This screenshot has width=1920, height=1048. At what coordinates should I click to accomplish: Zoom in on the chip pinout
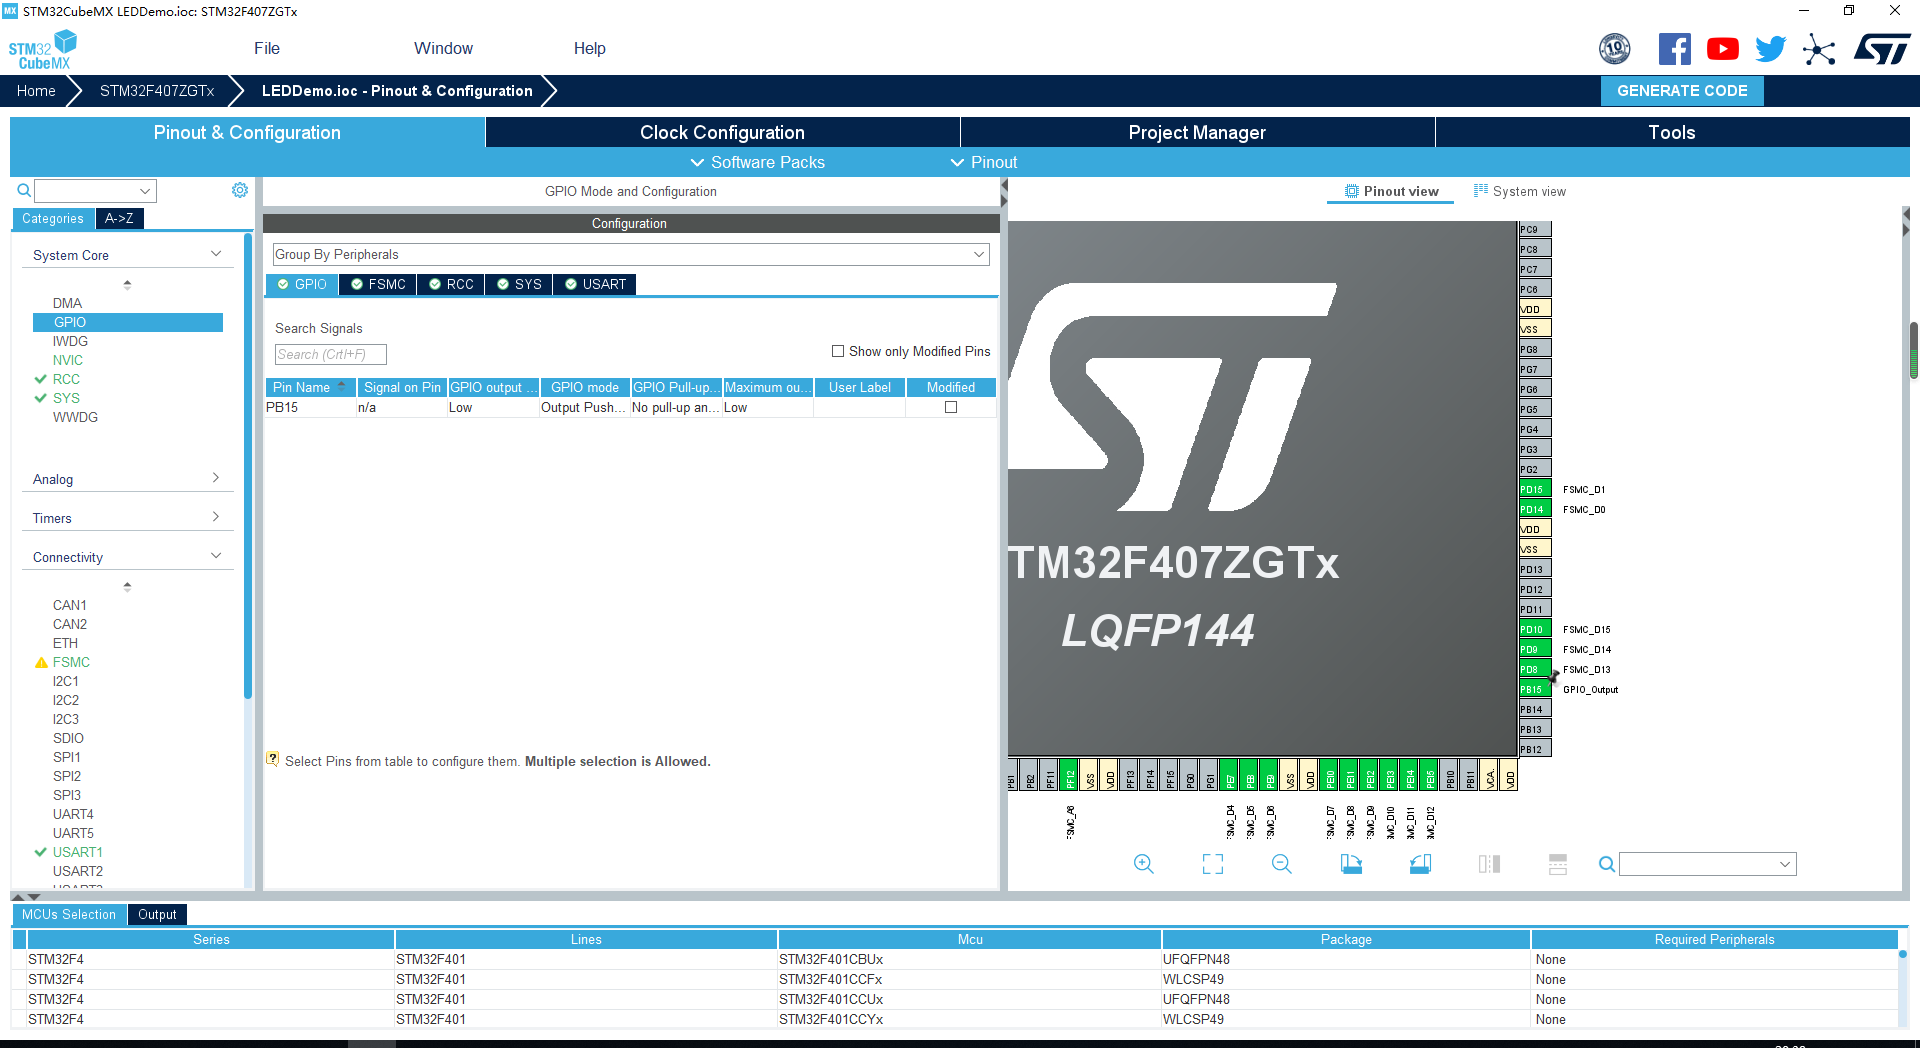[1144, 864]
